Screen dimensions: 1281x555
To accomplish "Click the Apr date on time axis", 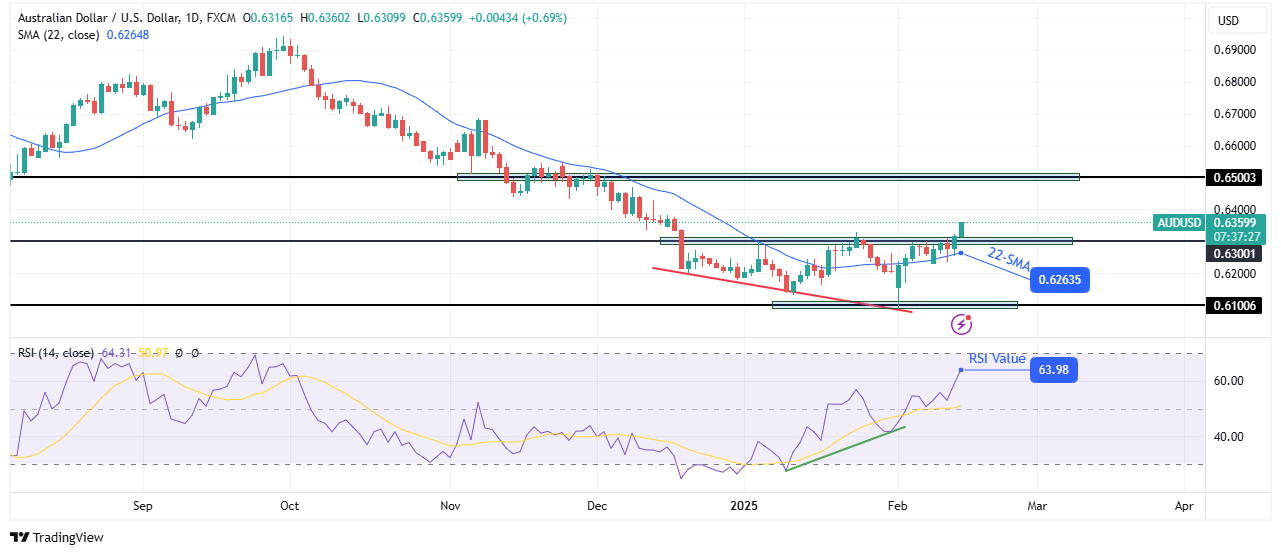I will tap(1185, 506).
